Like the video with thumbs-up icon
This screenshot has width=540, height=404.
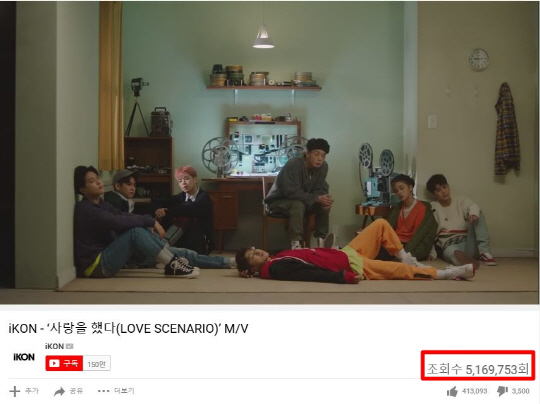(x=452, y=392)
